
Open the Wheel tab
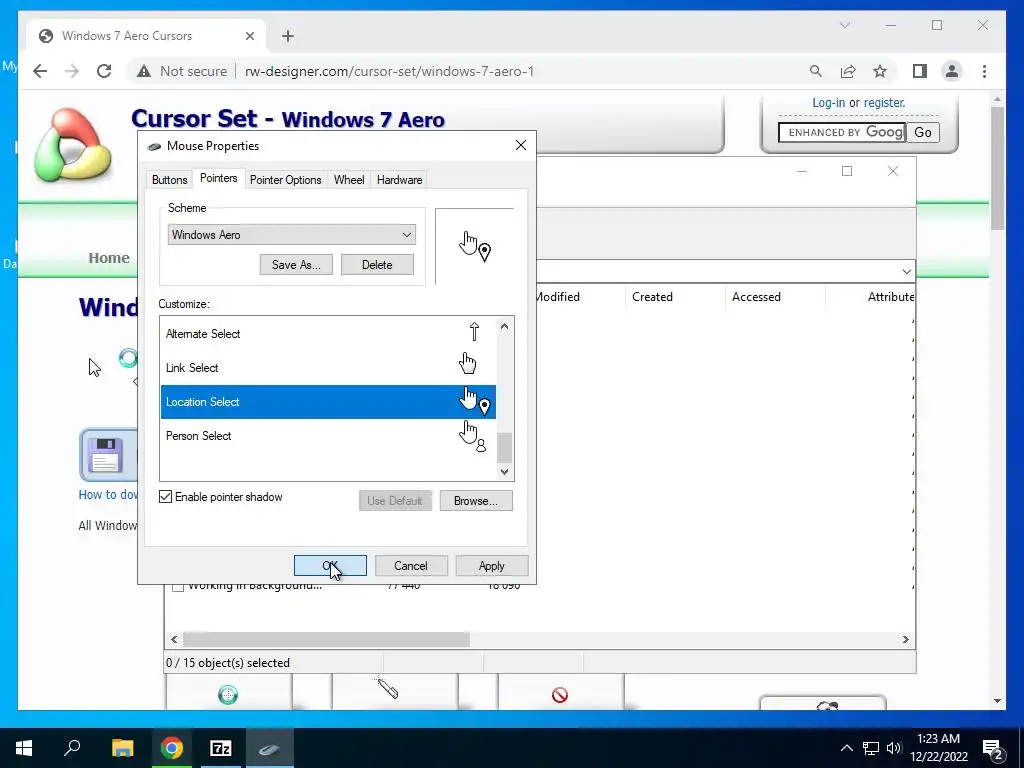point(349,180)
